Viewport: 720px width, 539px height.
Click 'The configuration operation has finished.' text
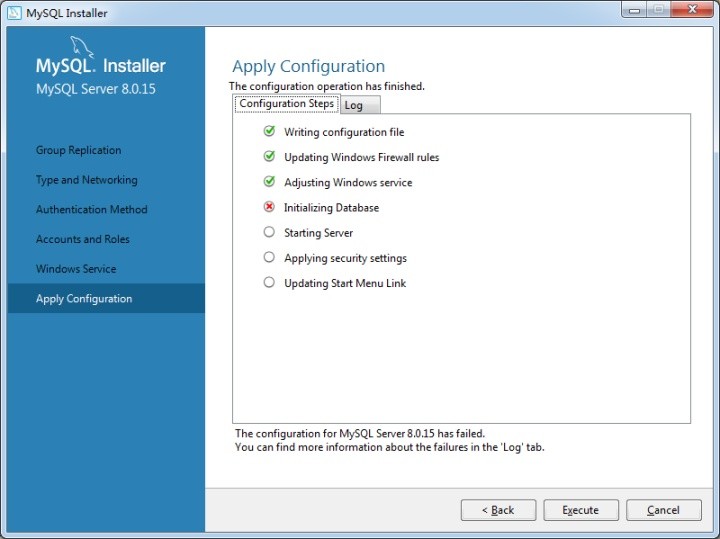326,86
